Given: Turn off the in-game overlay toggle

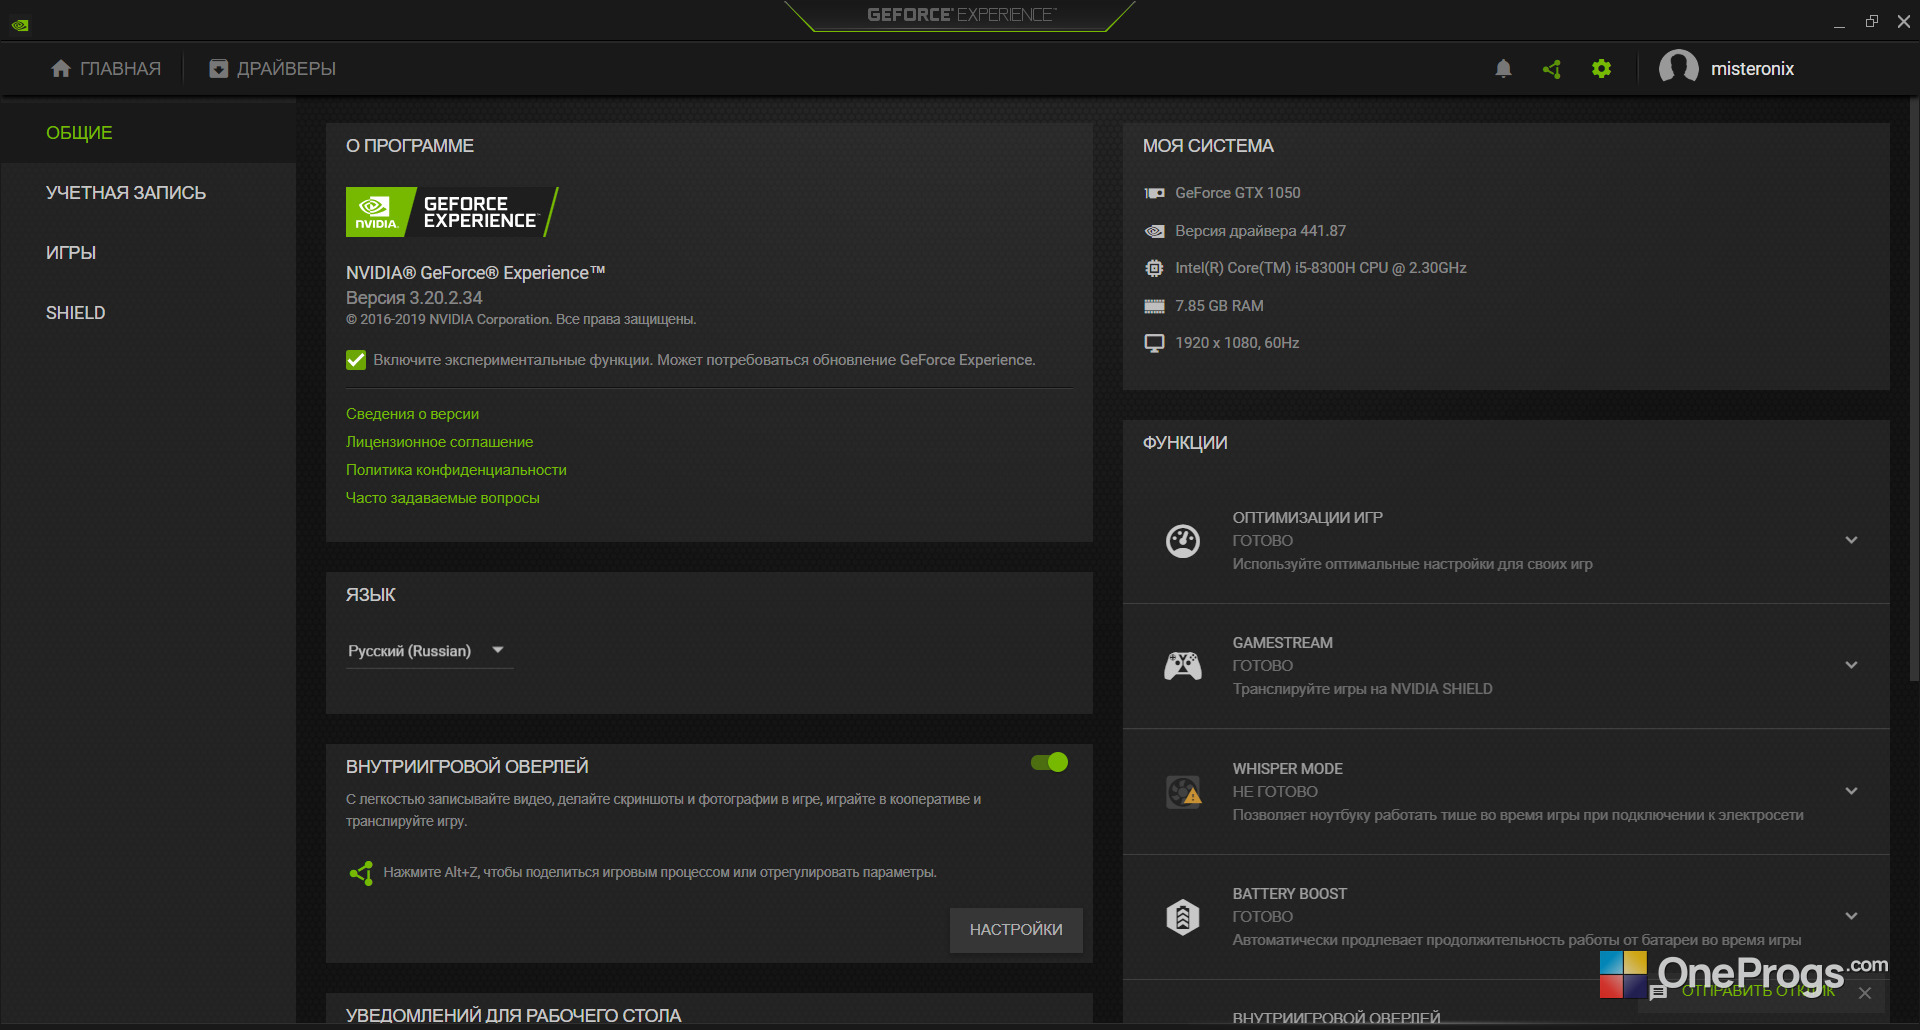Looking at the screenshot, I should [x=1049, y=763].
